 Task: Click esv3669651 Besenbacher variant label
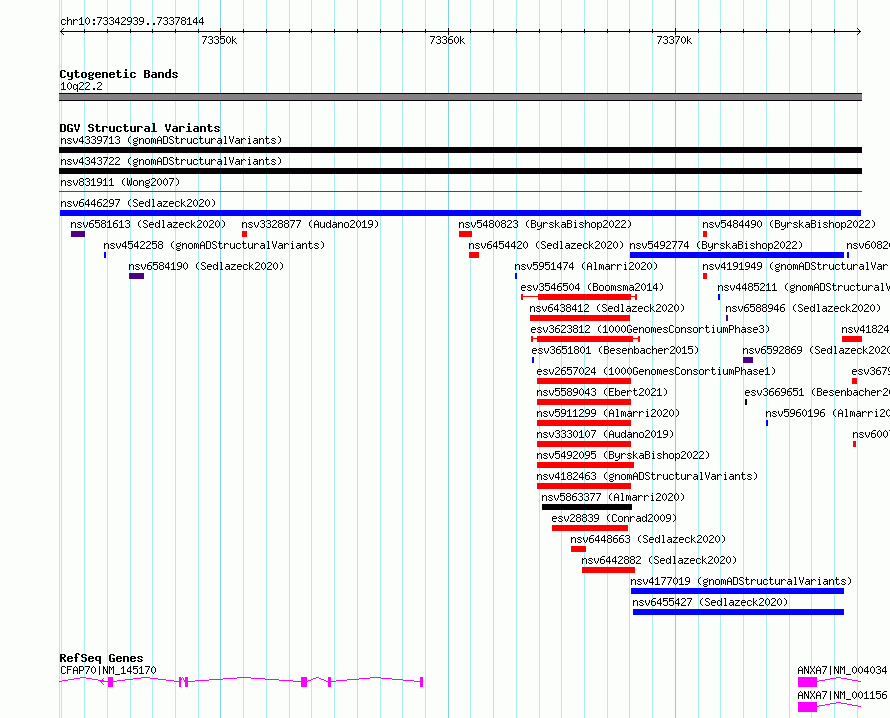817,392
